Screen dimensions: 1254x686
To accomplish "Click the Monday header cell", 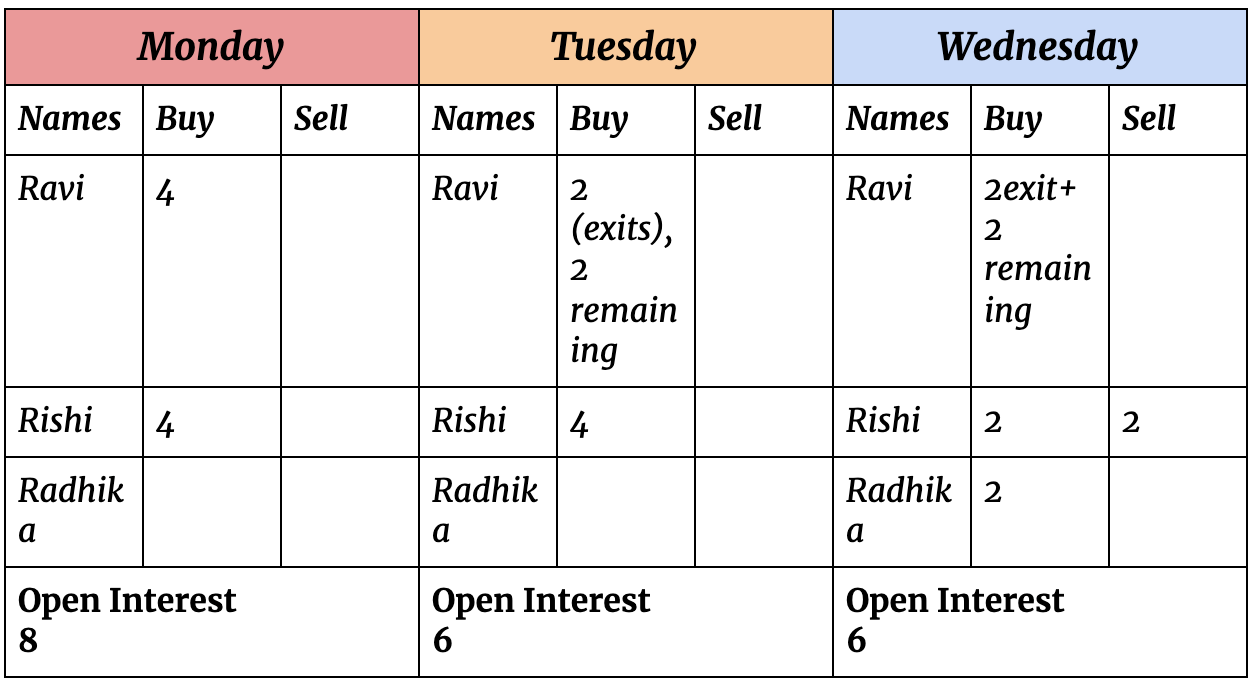I will [211, 47].
